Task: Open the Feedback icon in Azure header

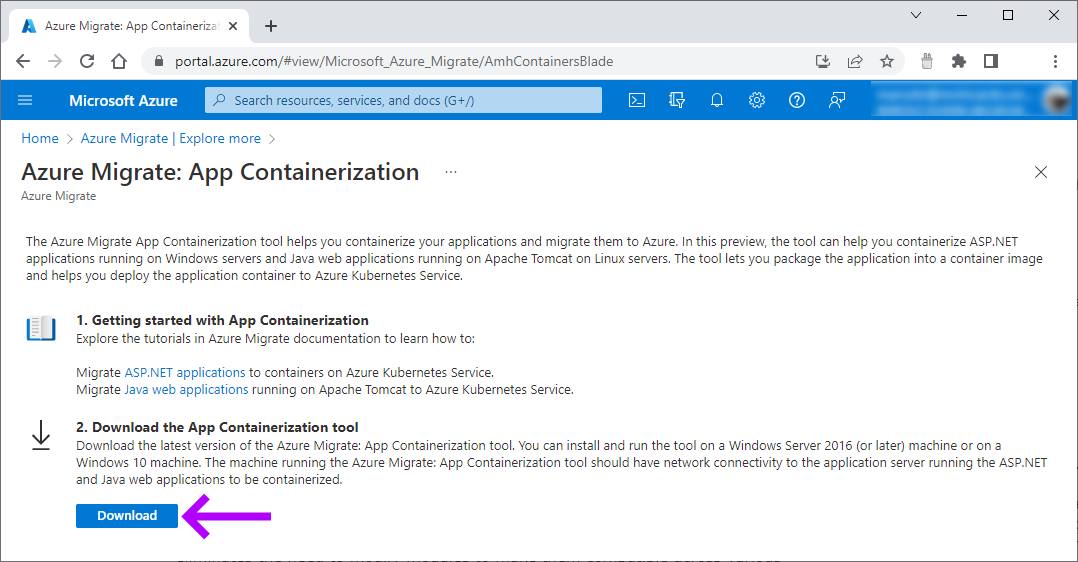Action: tap(836, 100)
